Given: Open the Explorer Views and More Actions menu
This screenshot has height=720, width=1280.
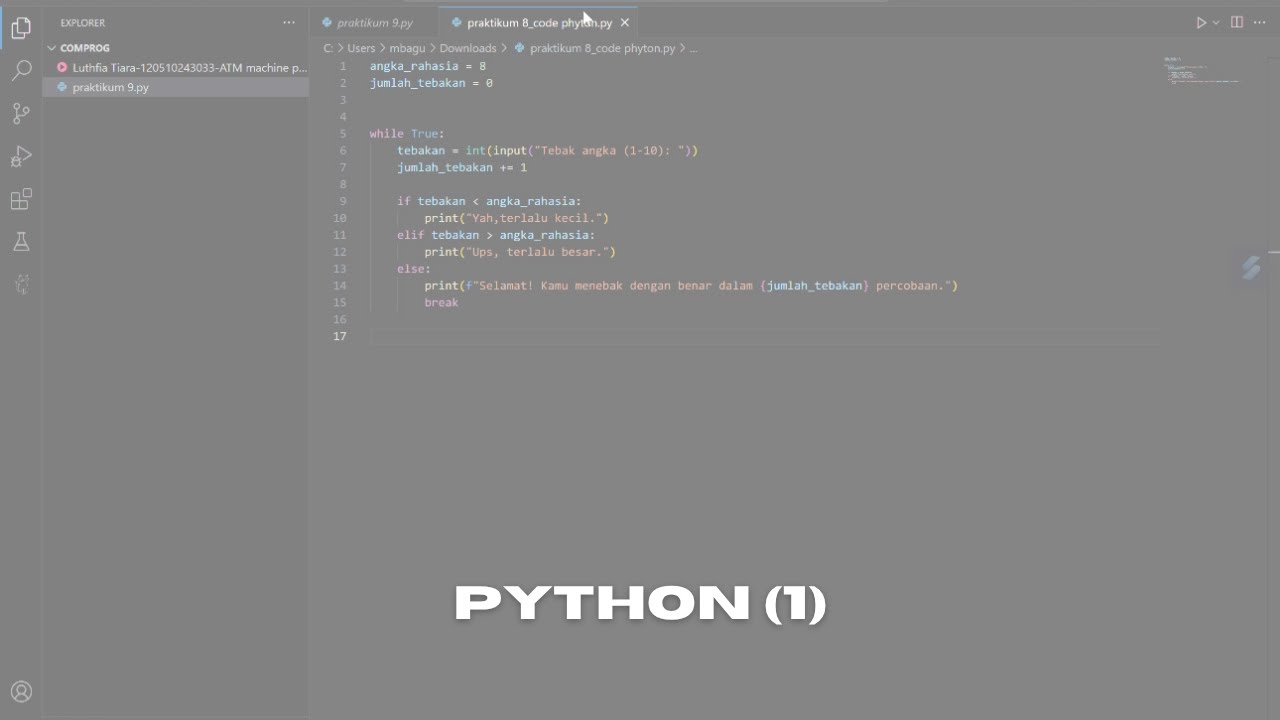Looking at the screenshot, I should coord(289,22).
